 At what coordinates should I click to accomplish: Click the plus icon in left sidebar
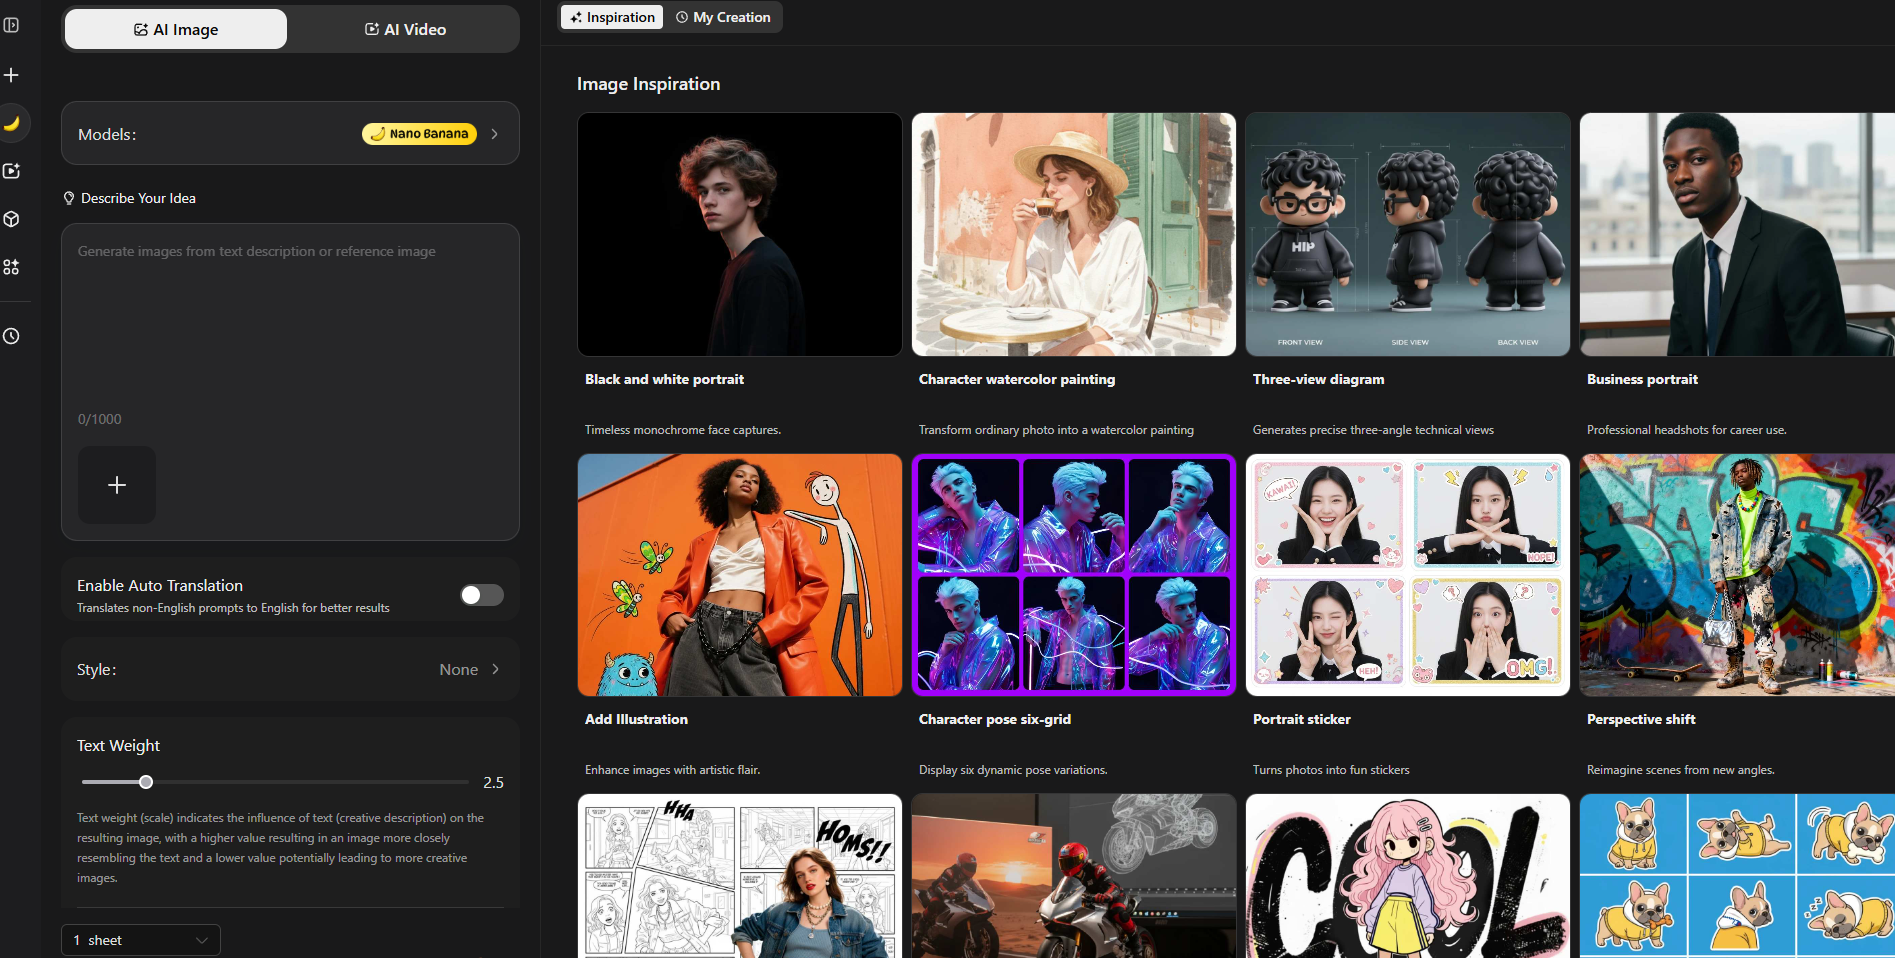point(12,75)
